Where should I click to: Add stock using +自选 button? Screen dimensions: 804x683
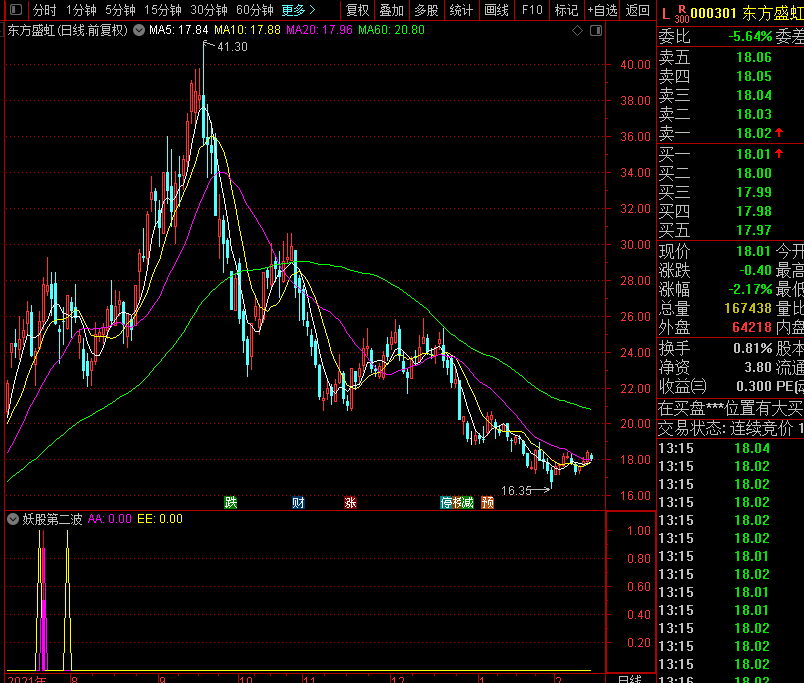coord(601,10)
